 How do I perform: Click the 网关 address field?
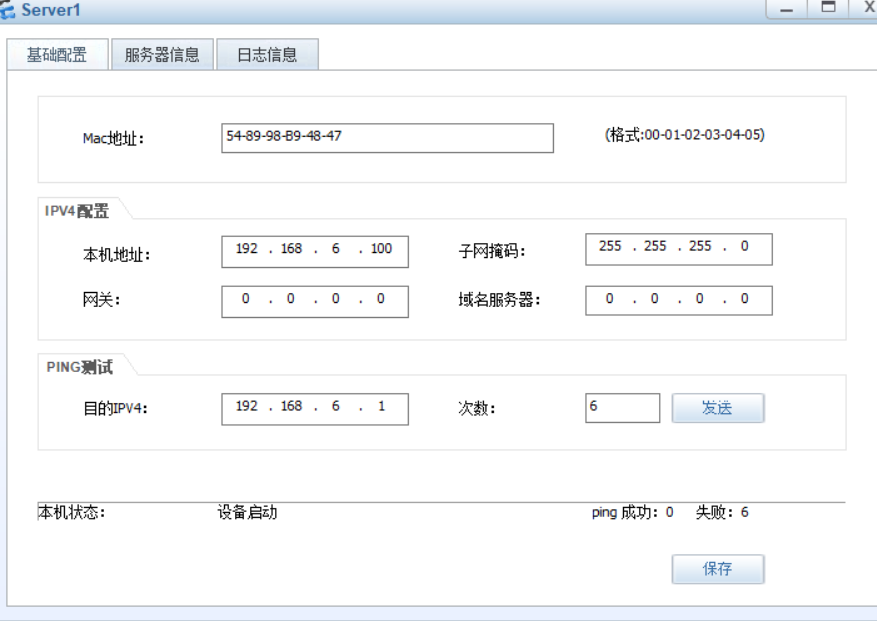(x=315, y=302)
